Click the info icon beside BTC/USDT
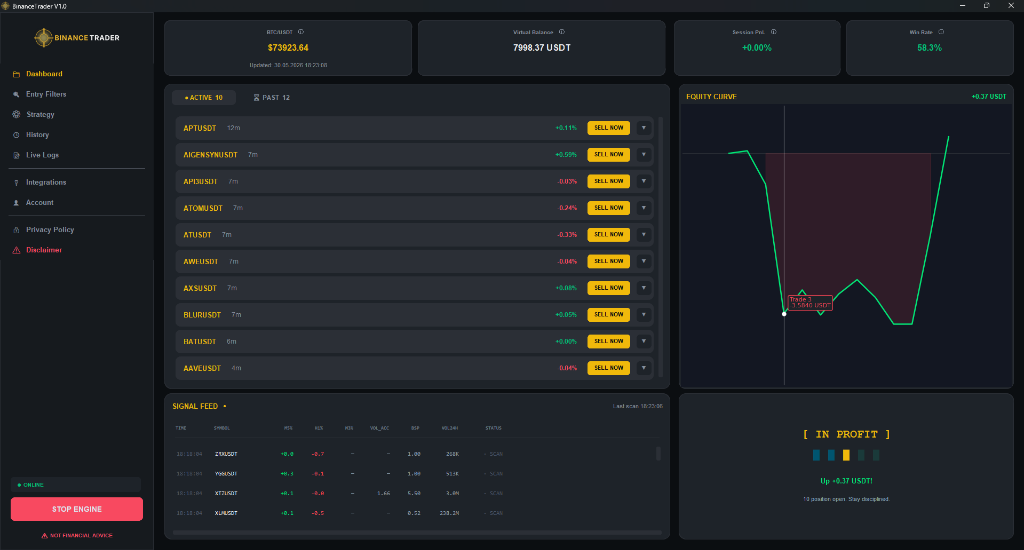The image size is (1024, 550). click(301, 31)
